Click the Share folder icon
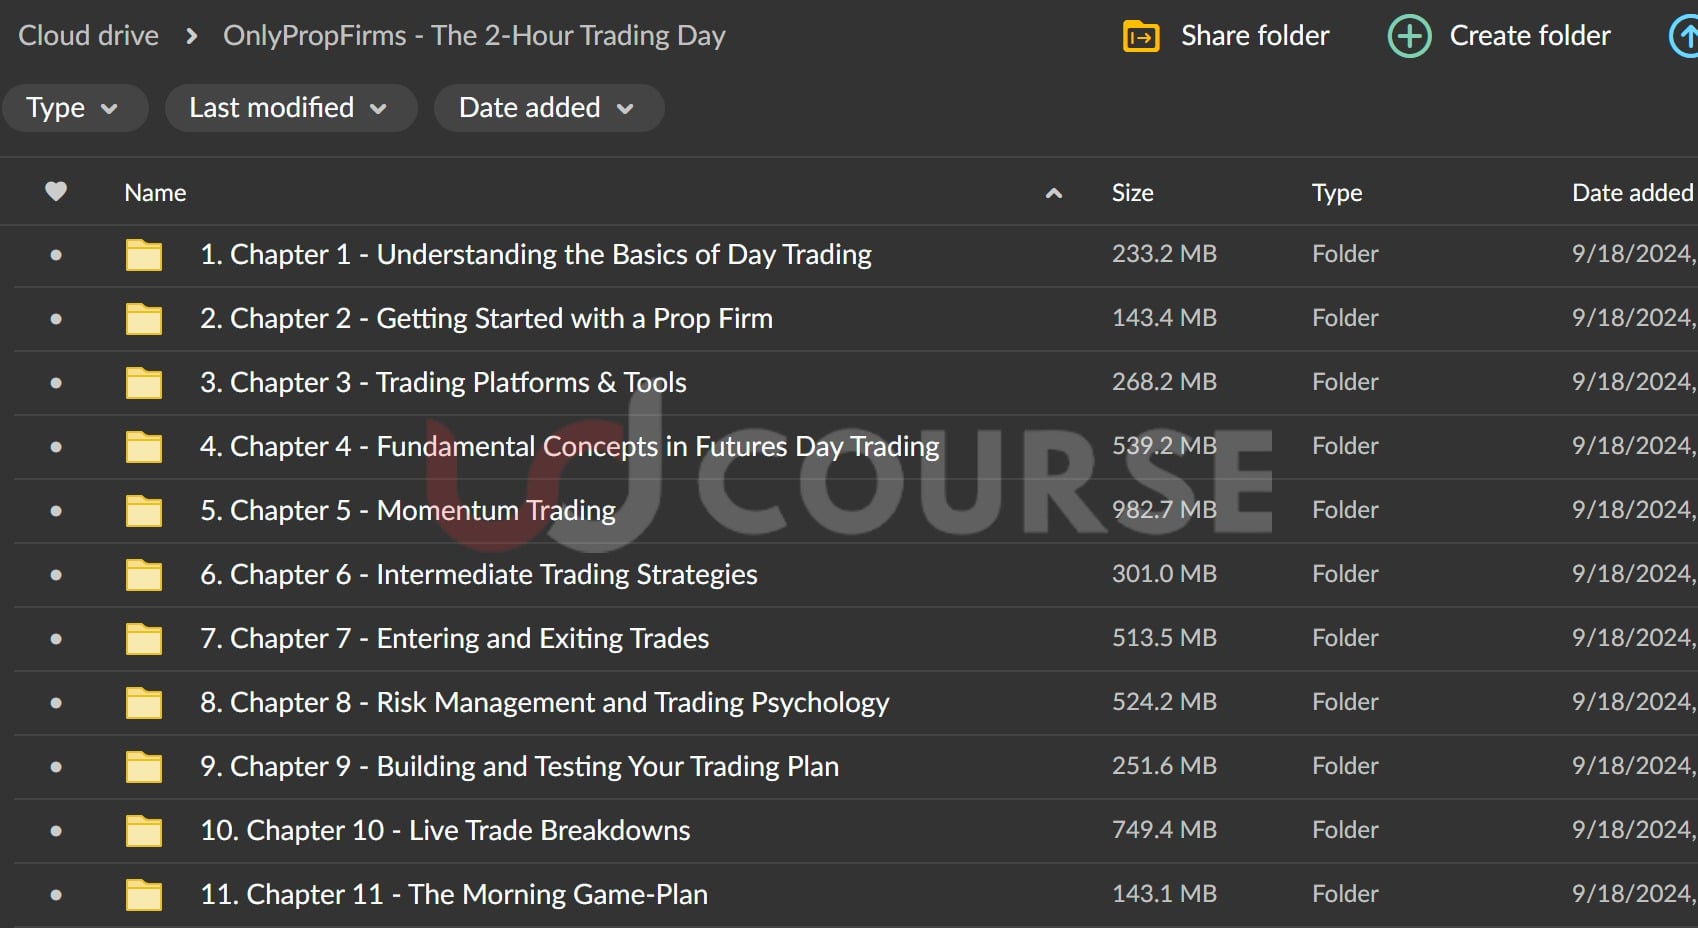The width and height of the screenshot is (1698, 928). 1141,37
